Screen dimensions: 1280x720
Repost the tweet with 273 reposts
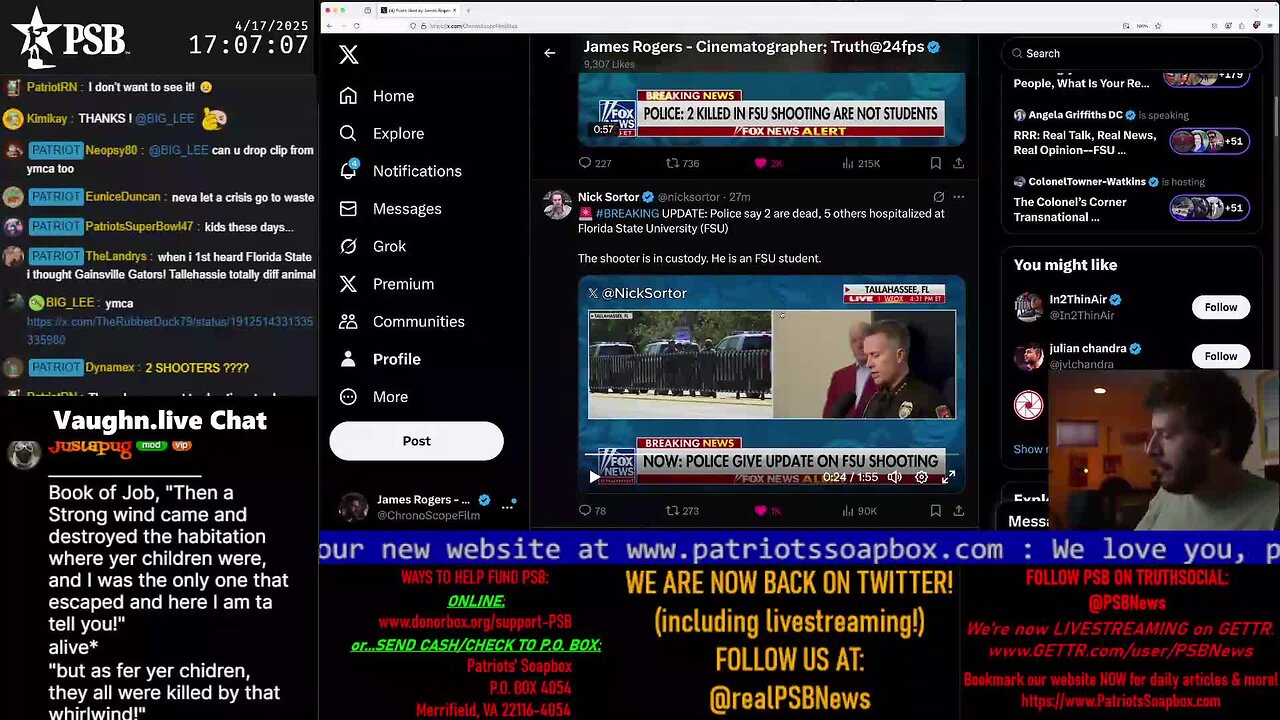point(683,511)
